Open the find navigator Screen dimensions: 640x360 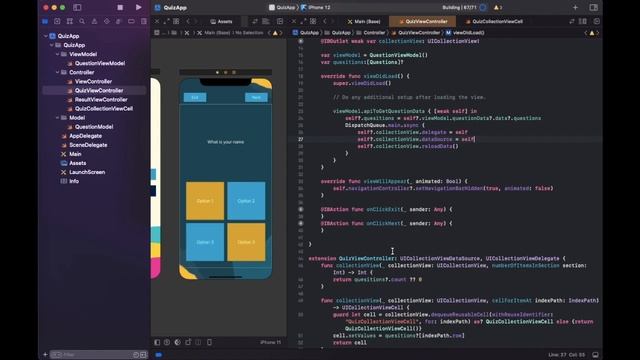pos(82,21)
